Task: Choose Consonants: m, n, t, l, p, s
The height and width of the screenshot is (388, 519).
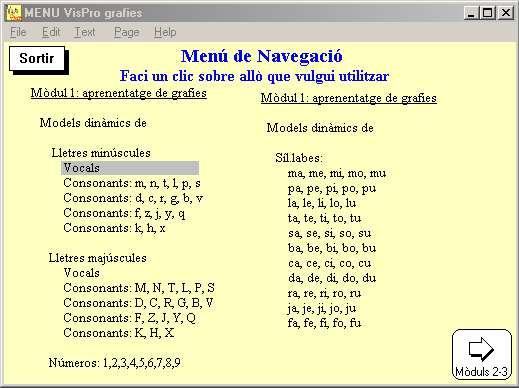Action: pos(132,183)
